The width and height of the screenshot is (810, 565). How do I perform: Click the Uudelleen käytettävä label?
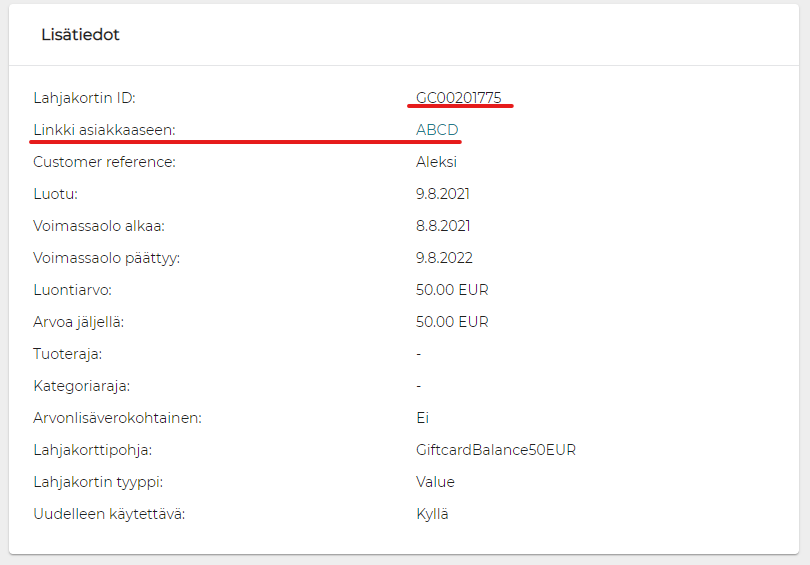[109, 514]
